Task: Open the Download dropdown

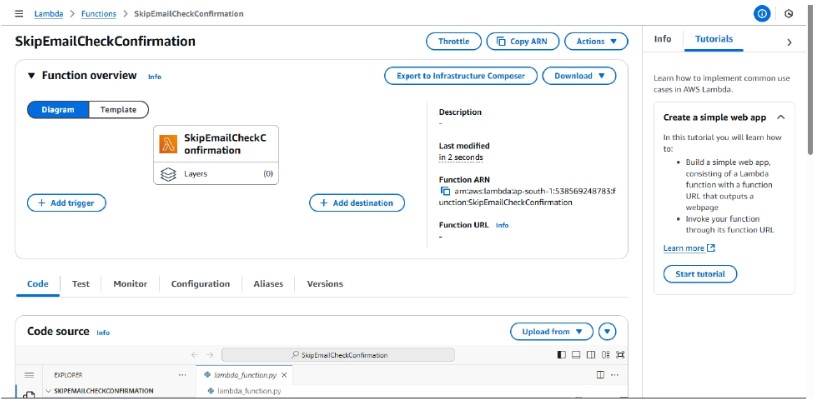Action: pos(579,76)
